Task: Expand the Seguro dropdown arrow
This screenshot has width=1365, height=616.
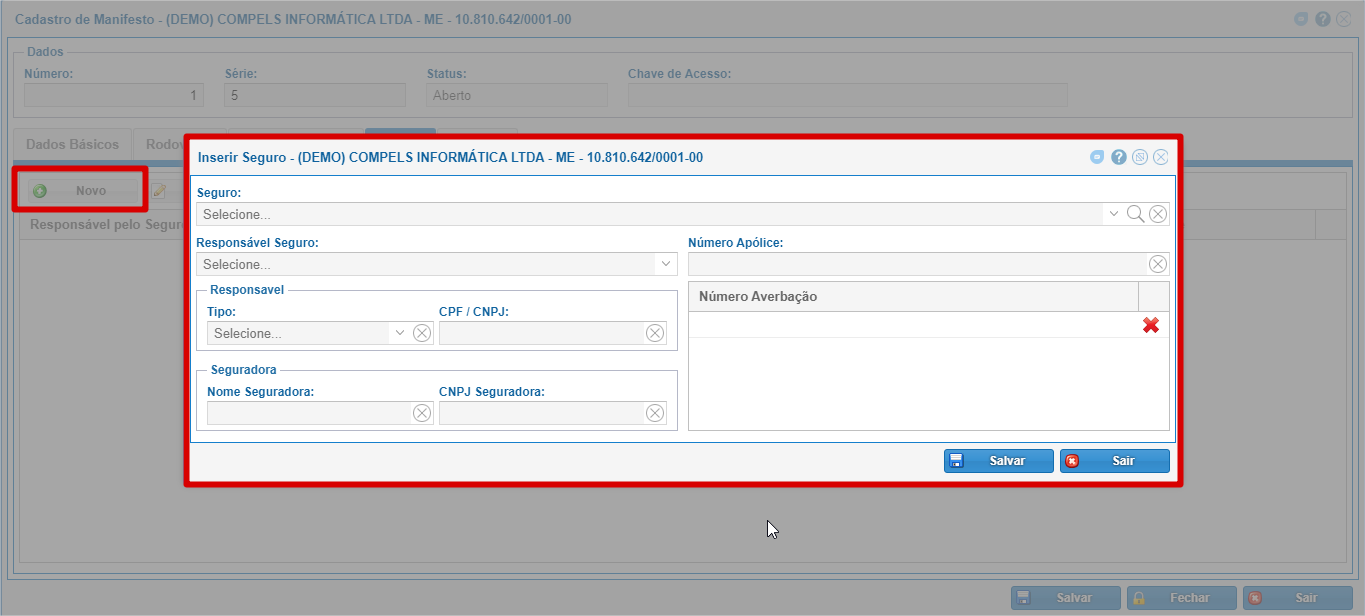Action: click(x=1113, y=214)
